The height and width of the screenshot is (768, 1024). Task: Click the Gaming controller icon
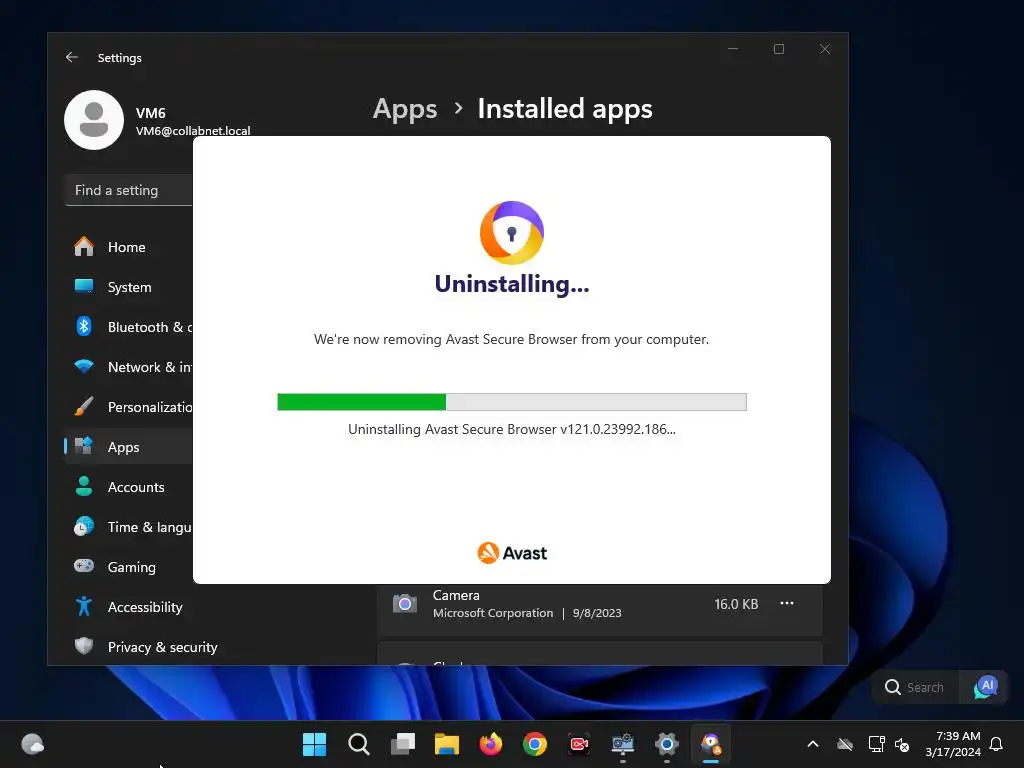84,566
